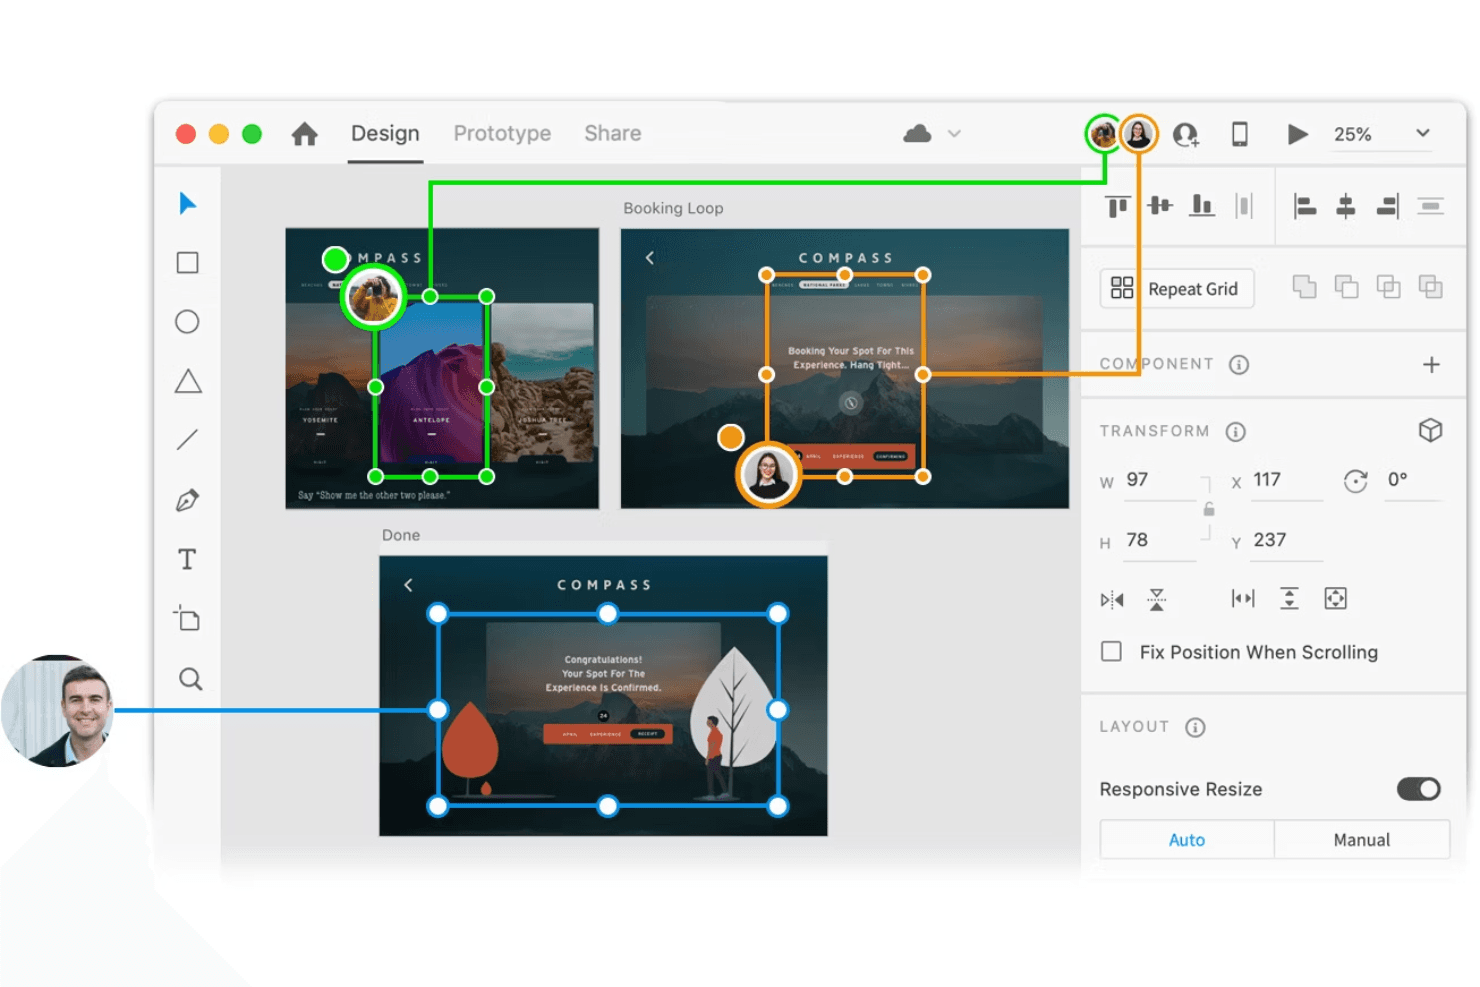Open the 25% zoom level dropdown
1480x987 pixels.
pos(1382,134)
